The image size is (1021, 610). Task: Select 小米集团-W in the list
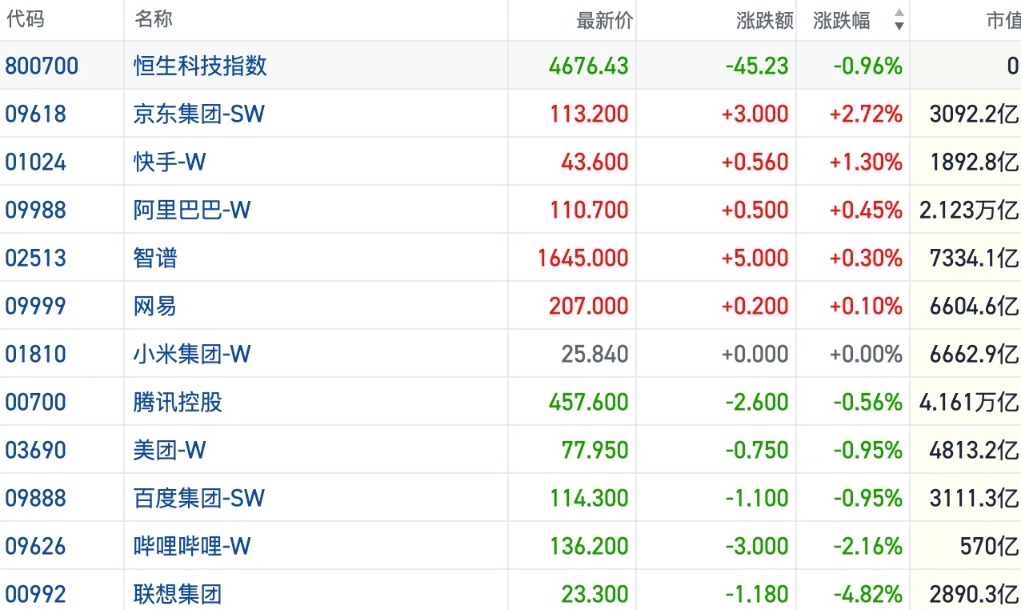point(191,354)
